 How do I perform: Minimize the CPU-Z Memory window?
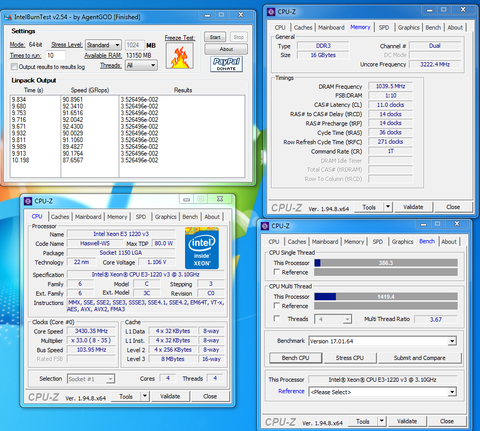tap(429, 10)
